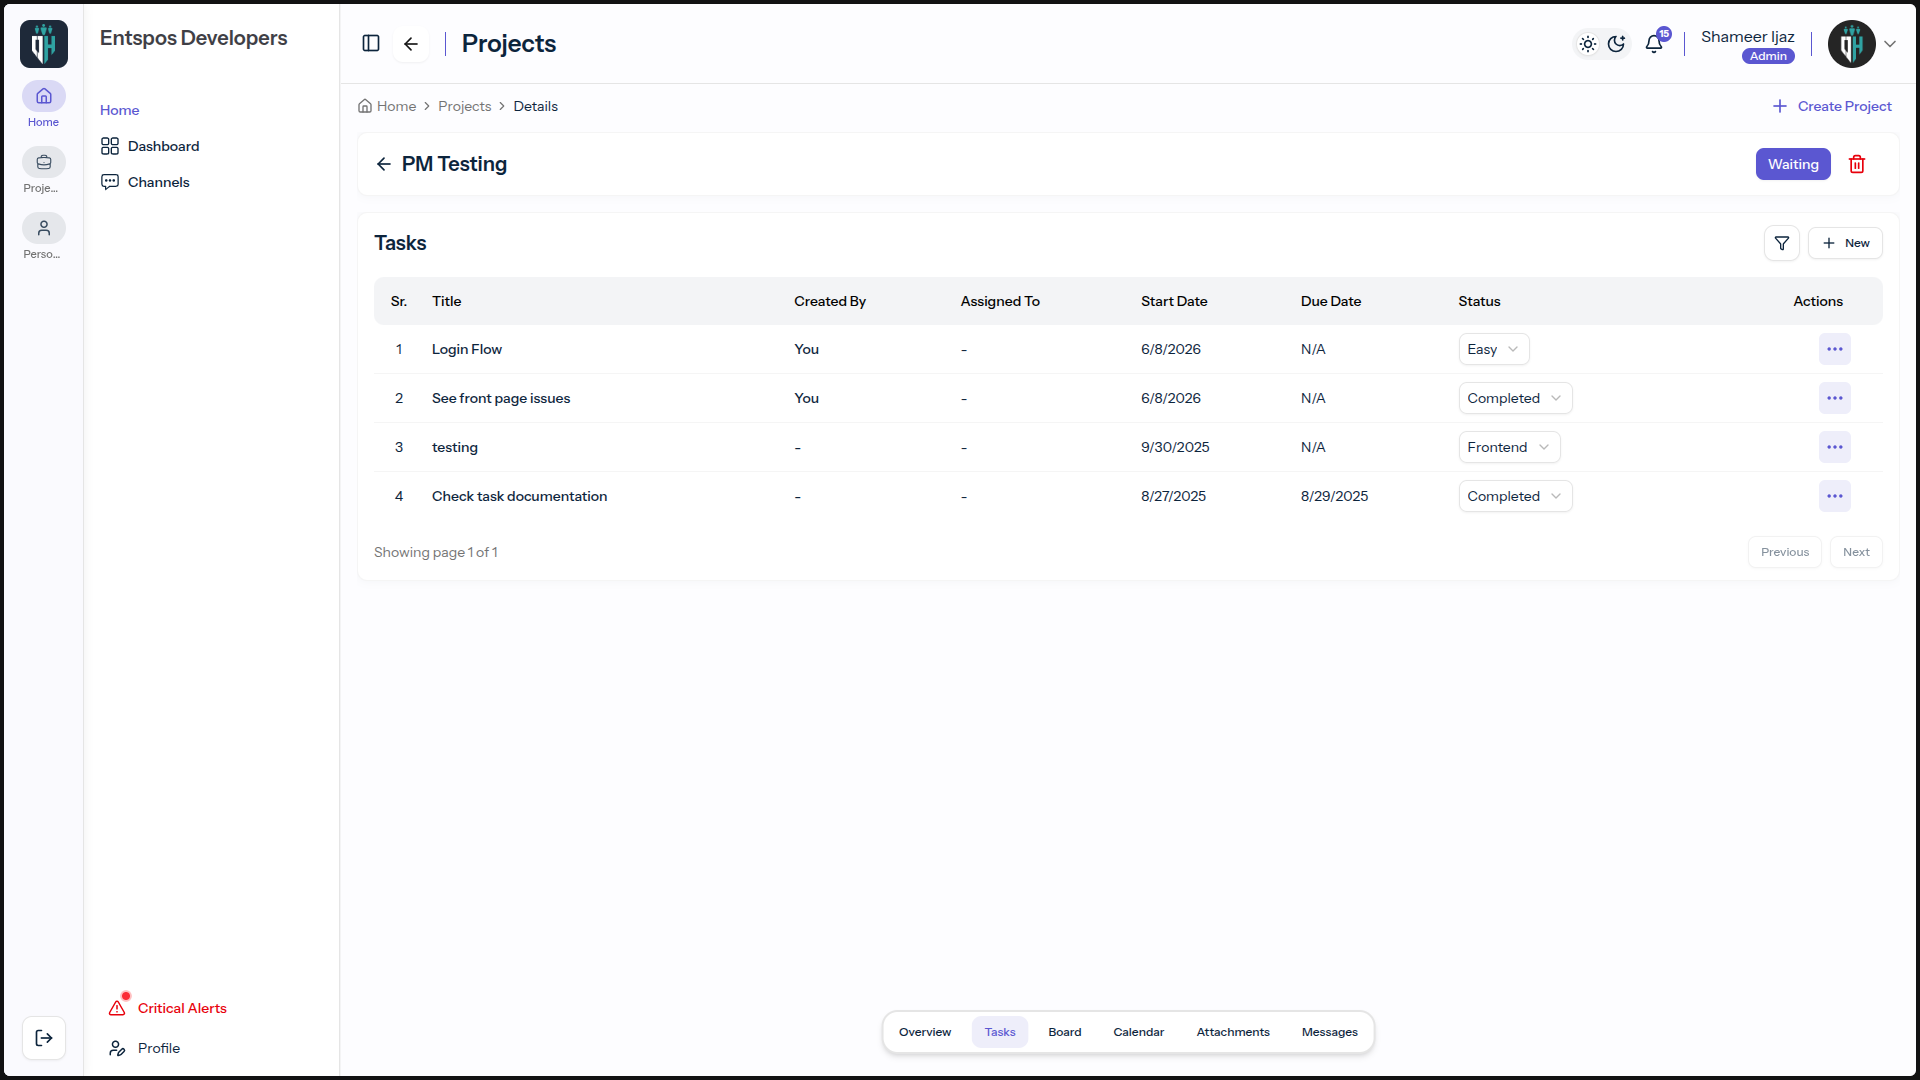Click the Next page button

click(x=1856, y=552)
